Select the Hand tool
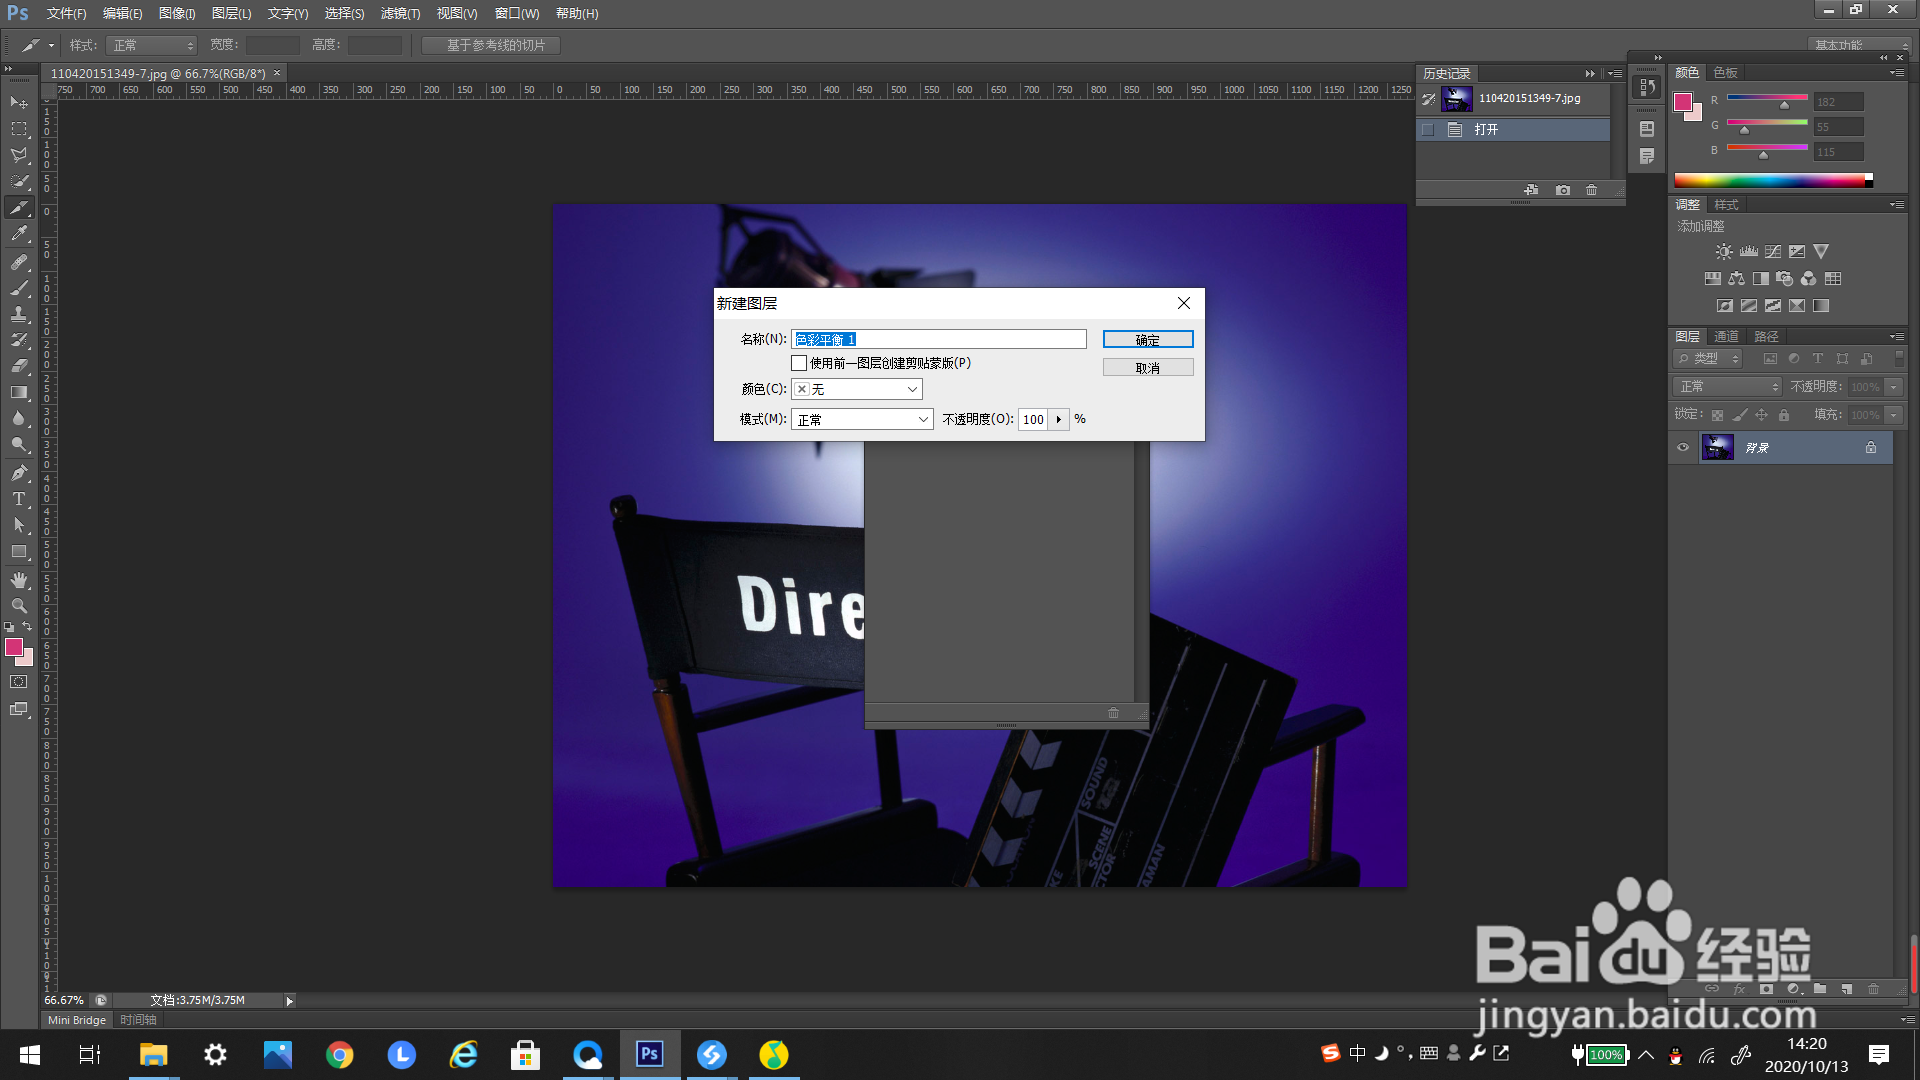 (x=19, y=580)
